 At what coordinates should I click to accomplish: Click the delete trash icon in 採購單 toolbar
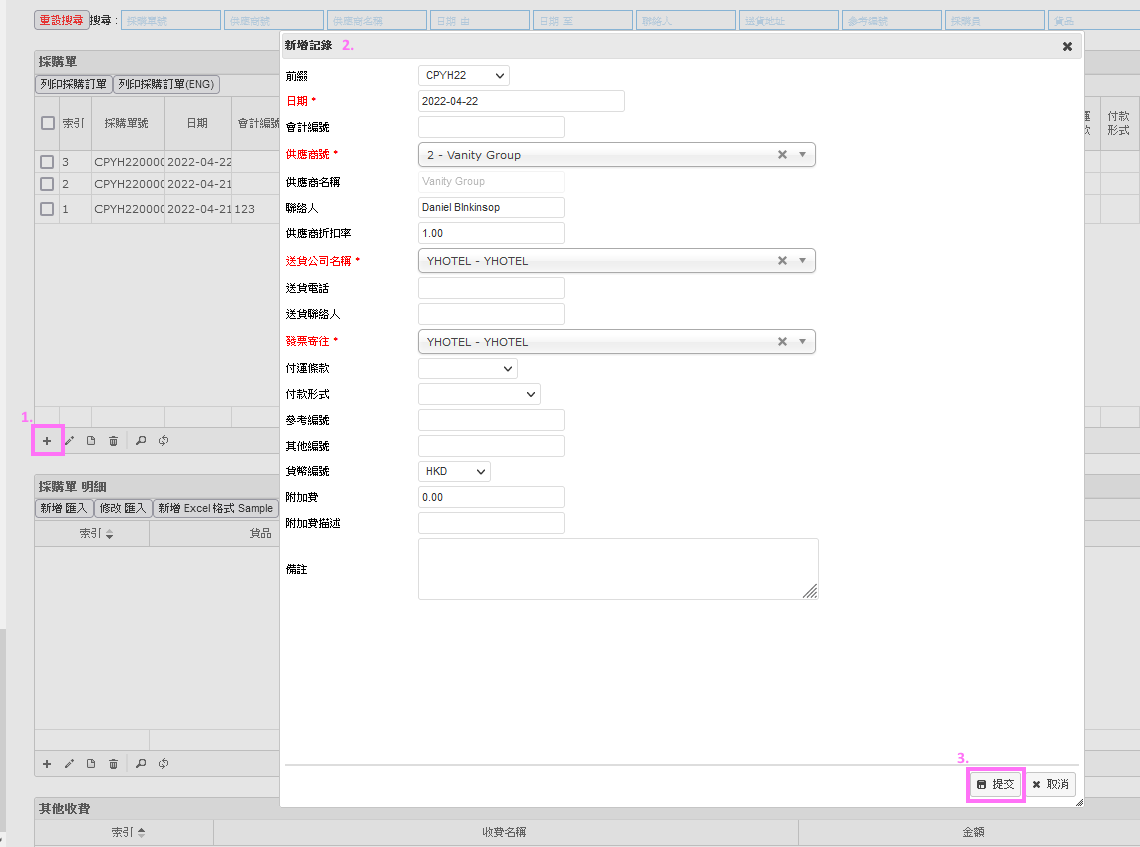(x=113, y=440)
